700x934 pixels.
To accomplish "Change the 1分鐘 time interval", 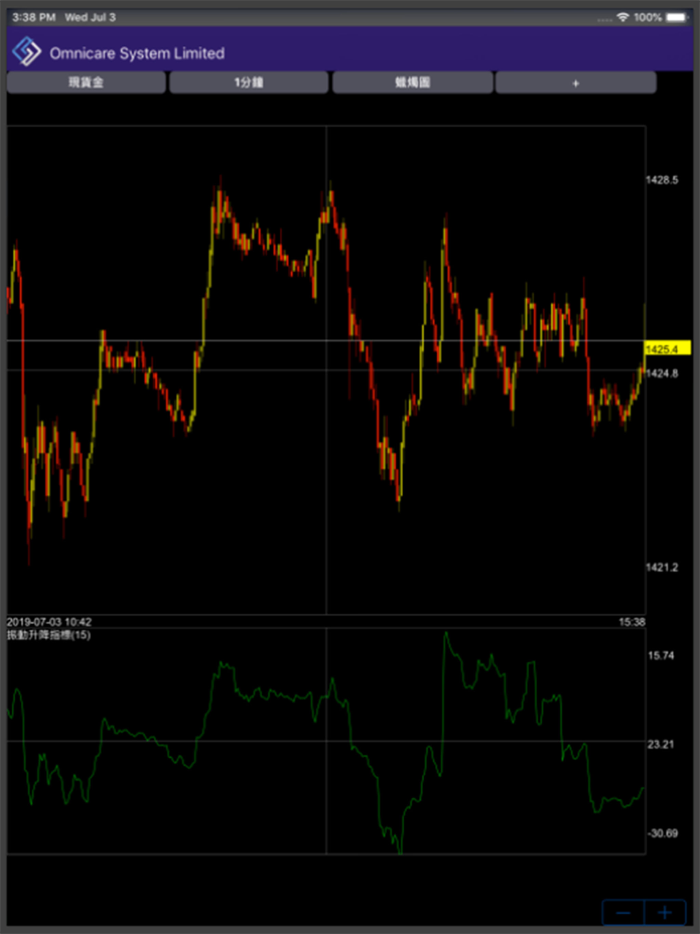I will 249,83.
